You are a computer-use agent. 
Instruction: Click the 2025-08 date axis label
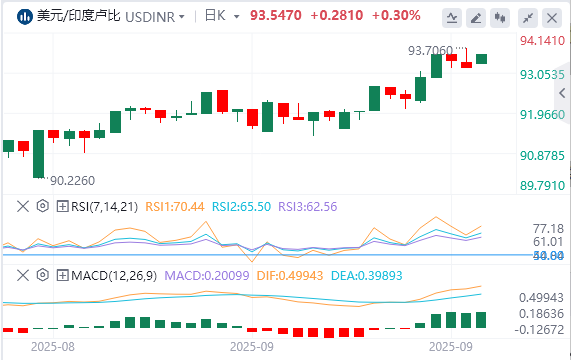[53, 347]
